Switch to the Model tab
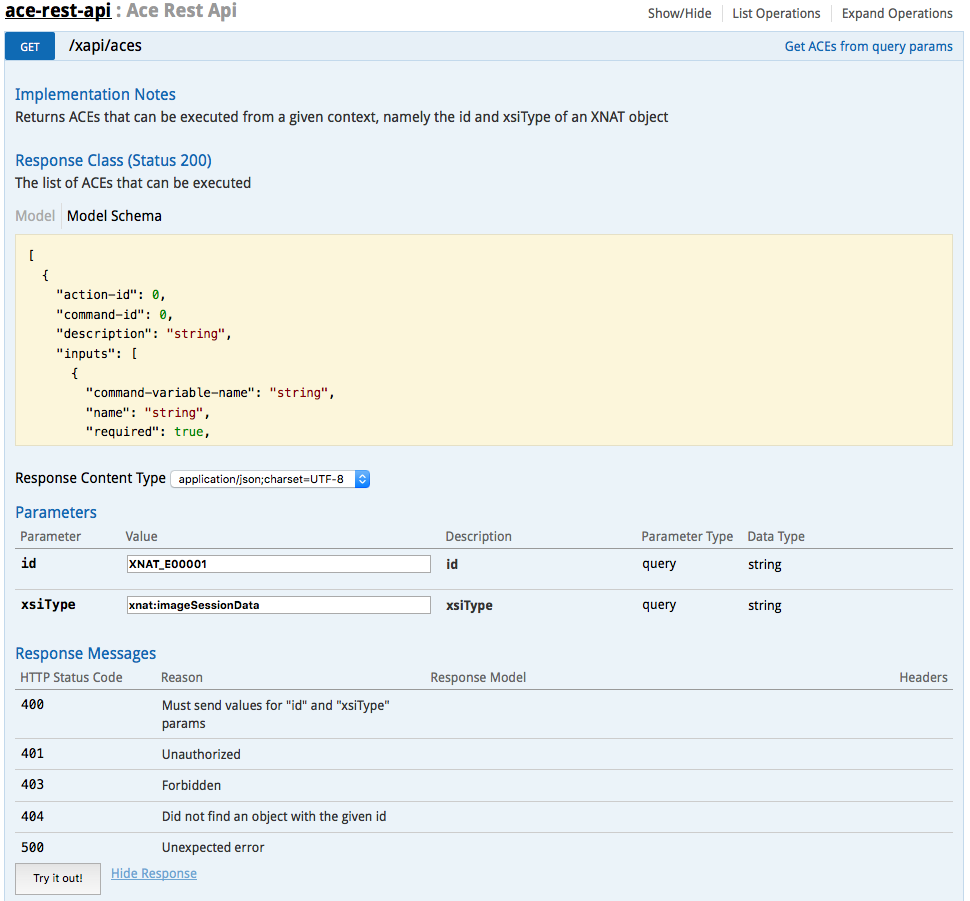Screen dimensions: 970x901 pos(35,216)
